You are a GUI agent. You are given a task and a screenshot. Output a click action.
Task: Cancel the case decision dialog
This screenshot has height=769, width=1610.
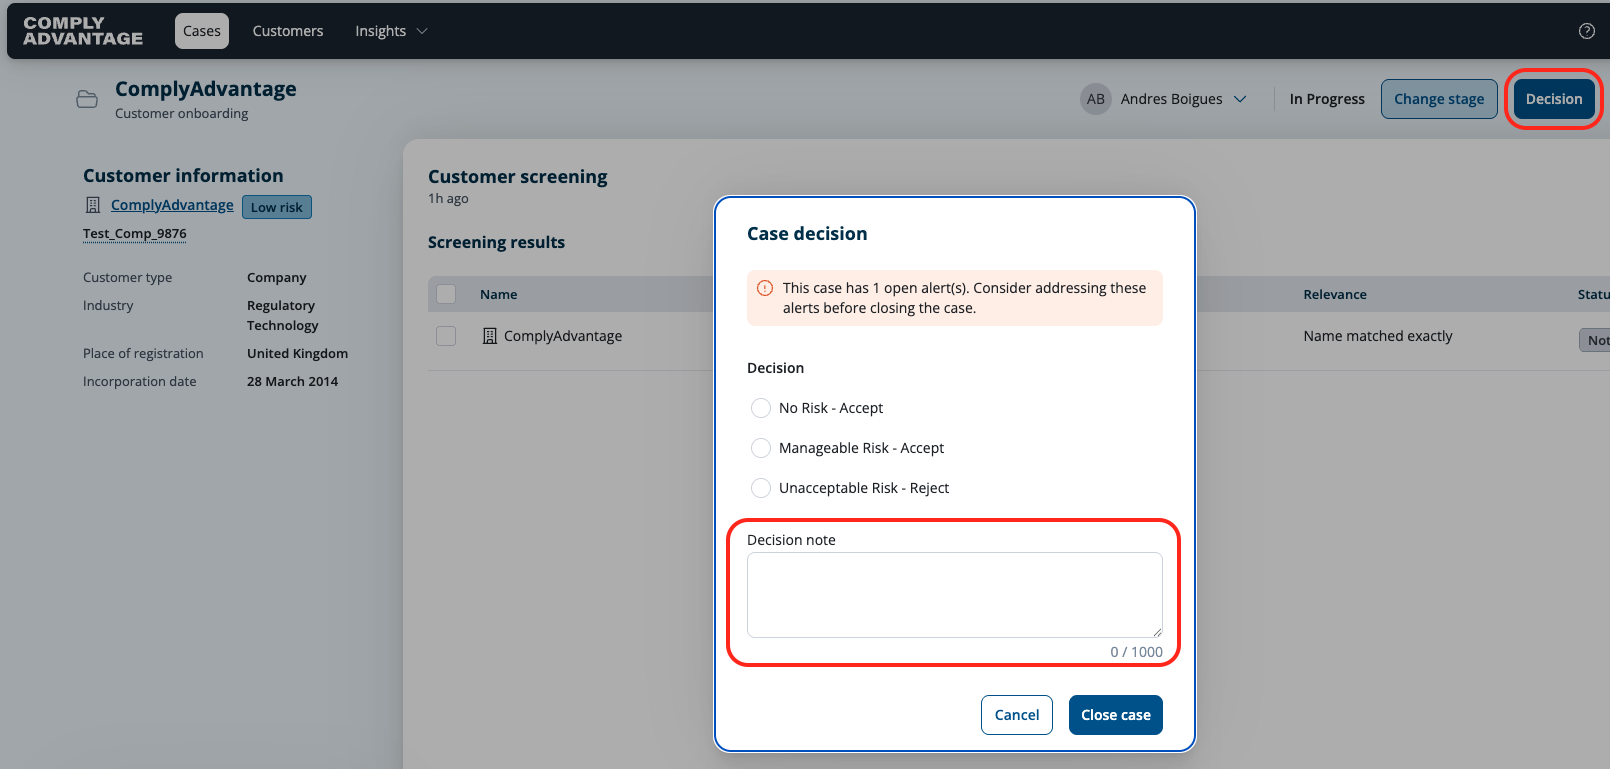click(1017, 715)
